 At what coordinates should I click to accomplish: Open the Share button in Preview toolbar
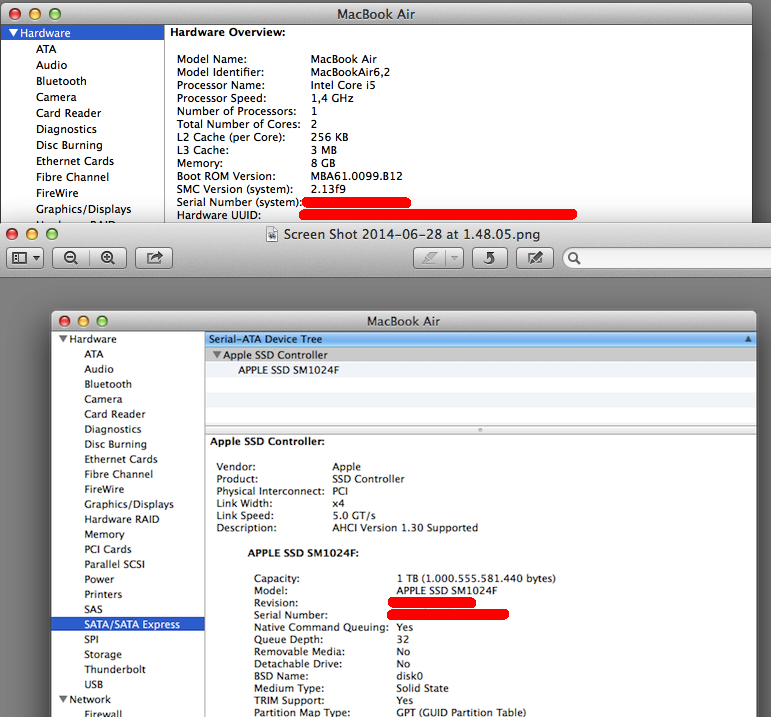[x=154, y=258]
